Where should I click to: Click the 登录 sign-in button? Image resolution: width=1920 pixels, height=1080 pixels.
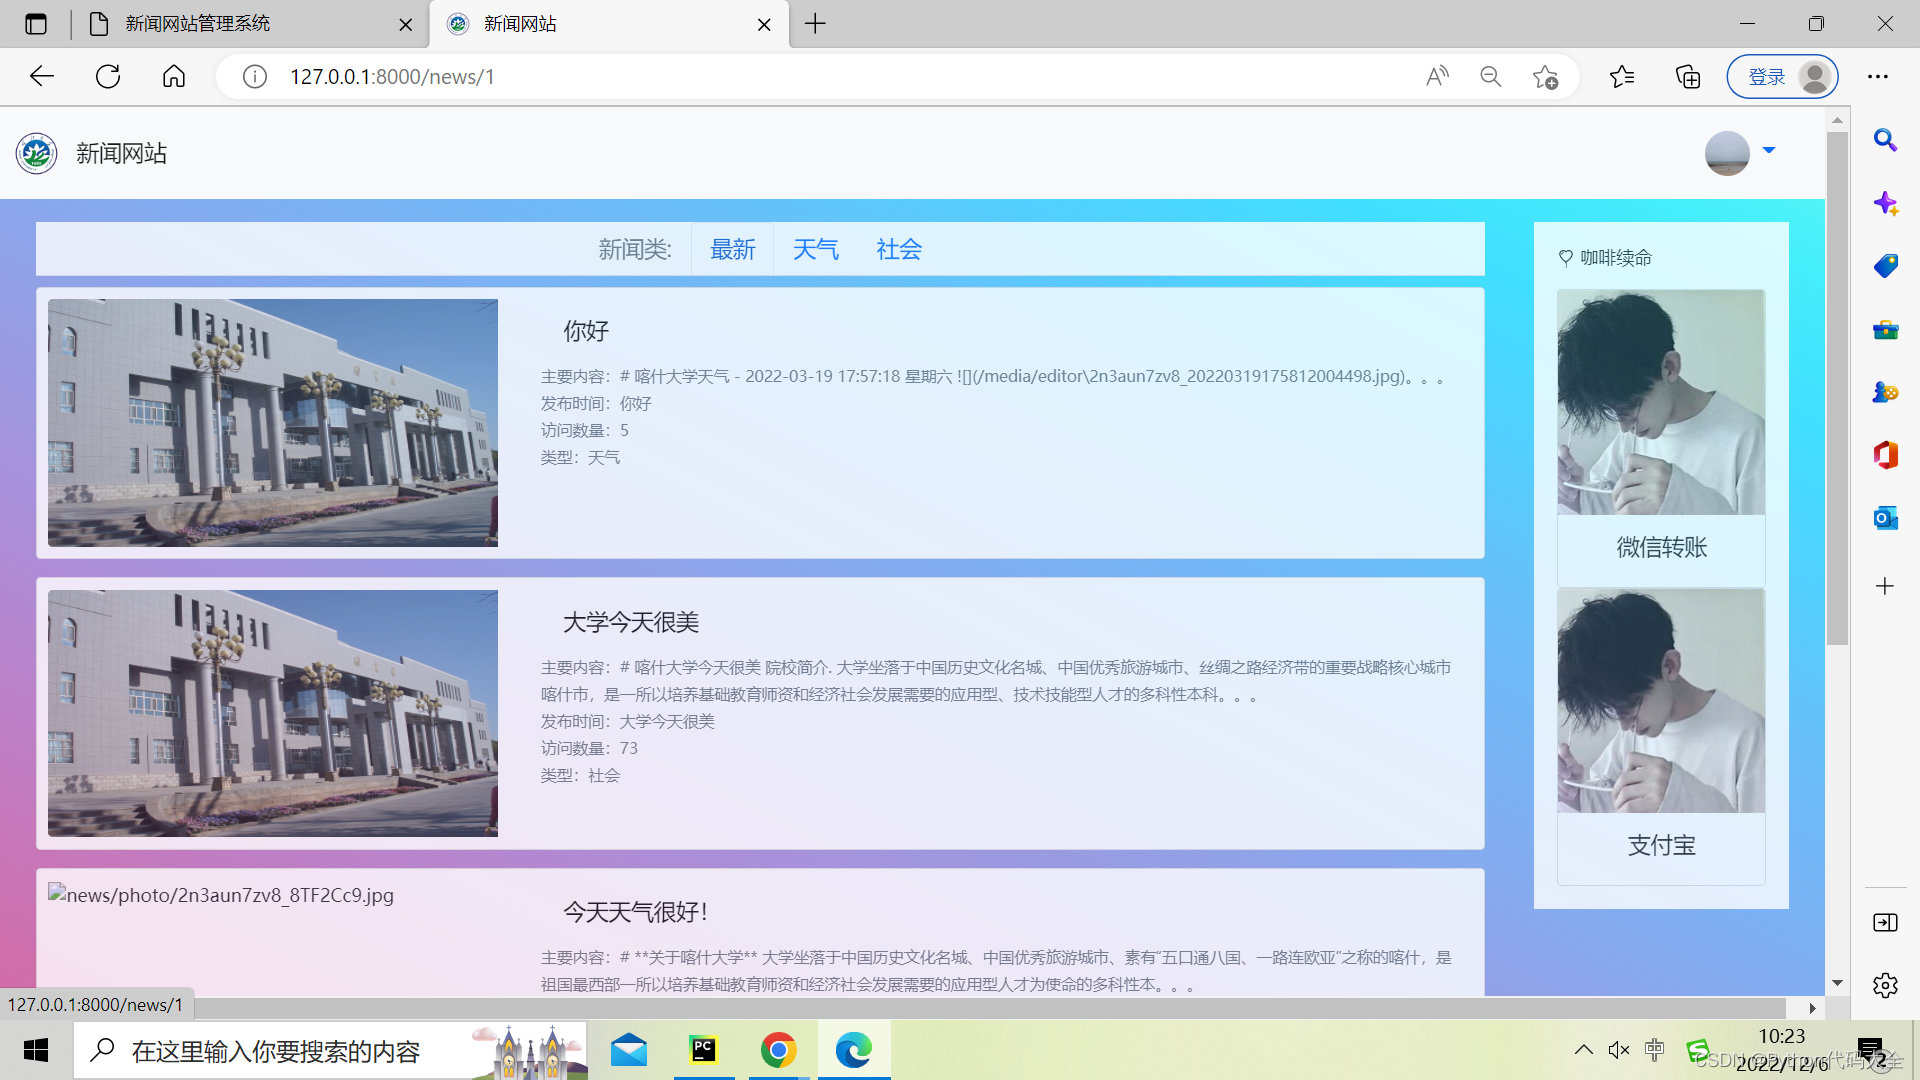pyautogui.click(x=1782, y=77)
